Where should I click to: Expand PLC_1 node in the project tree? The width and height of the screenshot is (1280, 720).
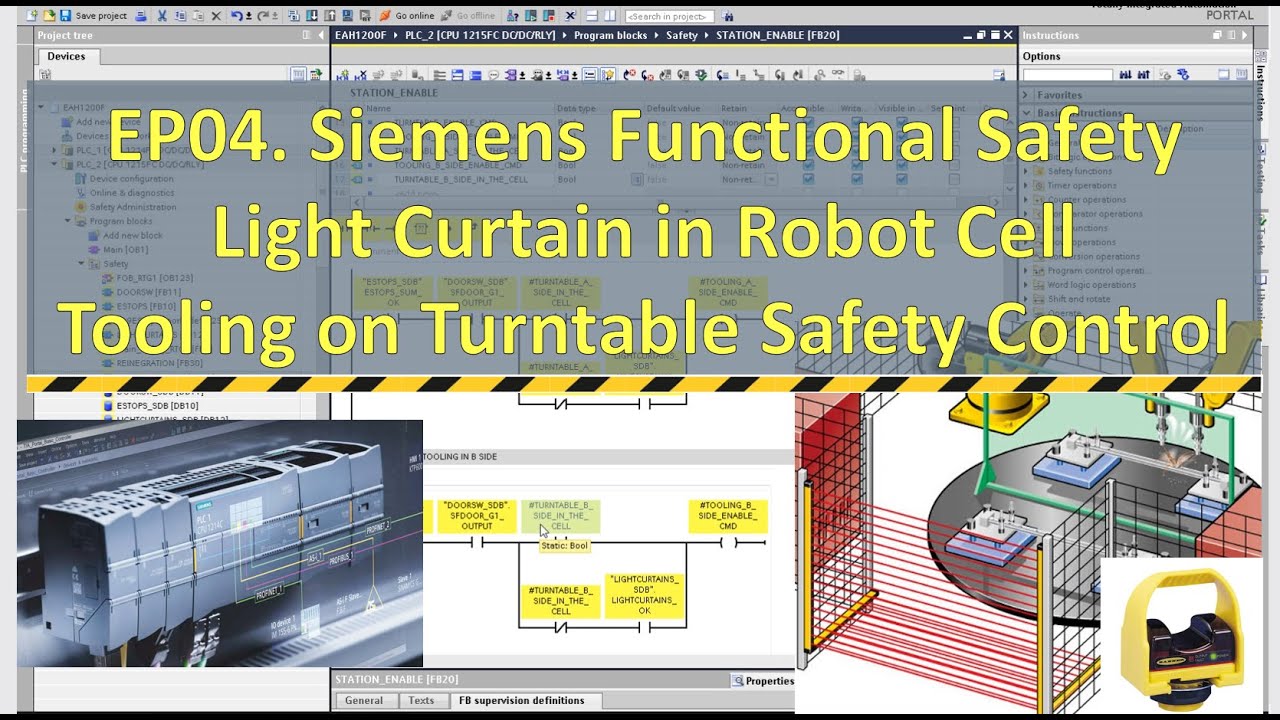(x=55, y=150)
